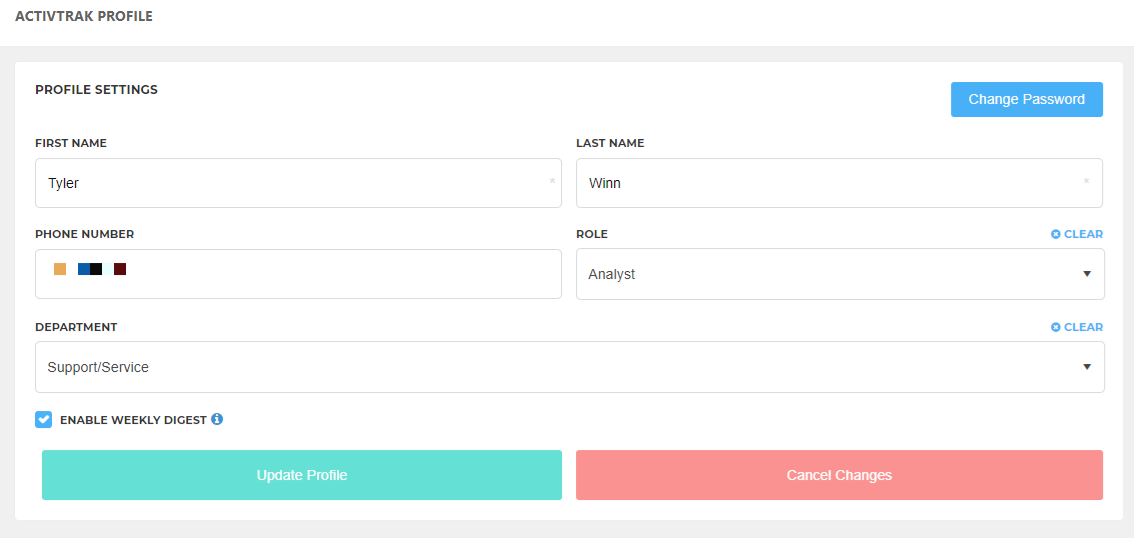This screenshot has width=1134, height=538.
Task: Focus the First Name field containing Tyler
Action: (299, 183)
